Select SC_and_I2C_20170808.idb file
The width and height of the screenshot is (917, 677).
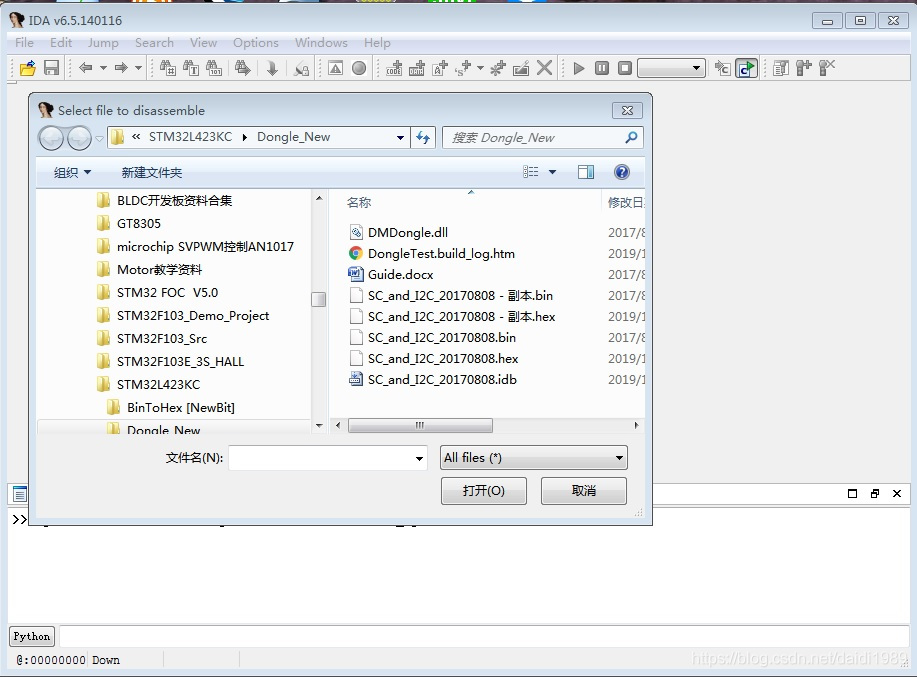tap(442, 379)
